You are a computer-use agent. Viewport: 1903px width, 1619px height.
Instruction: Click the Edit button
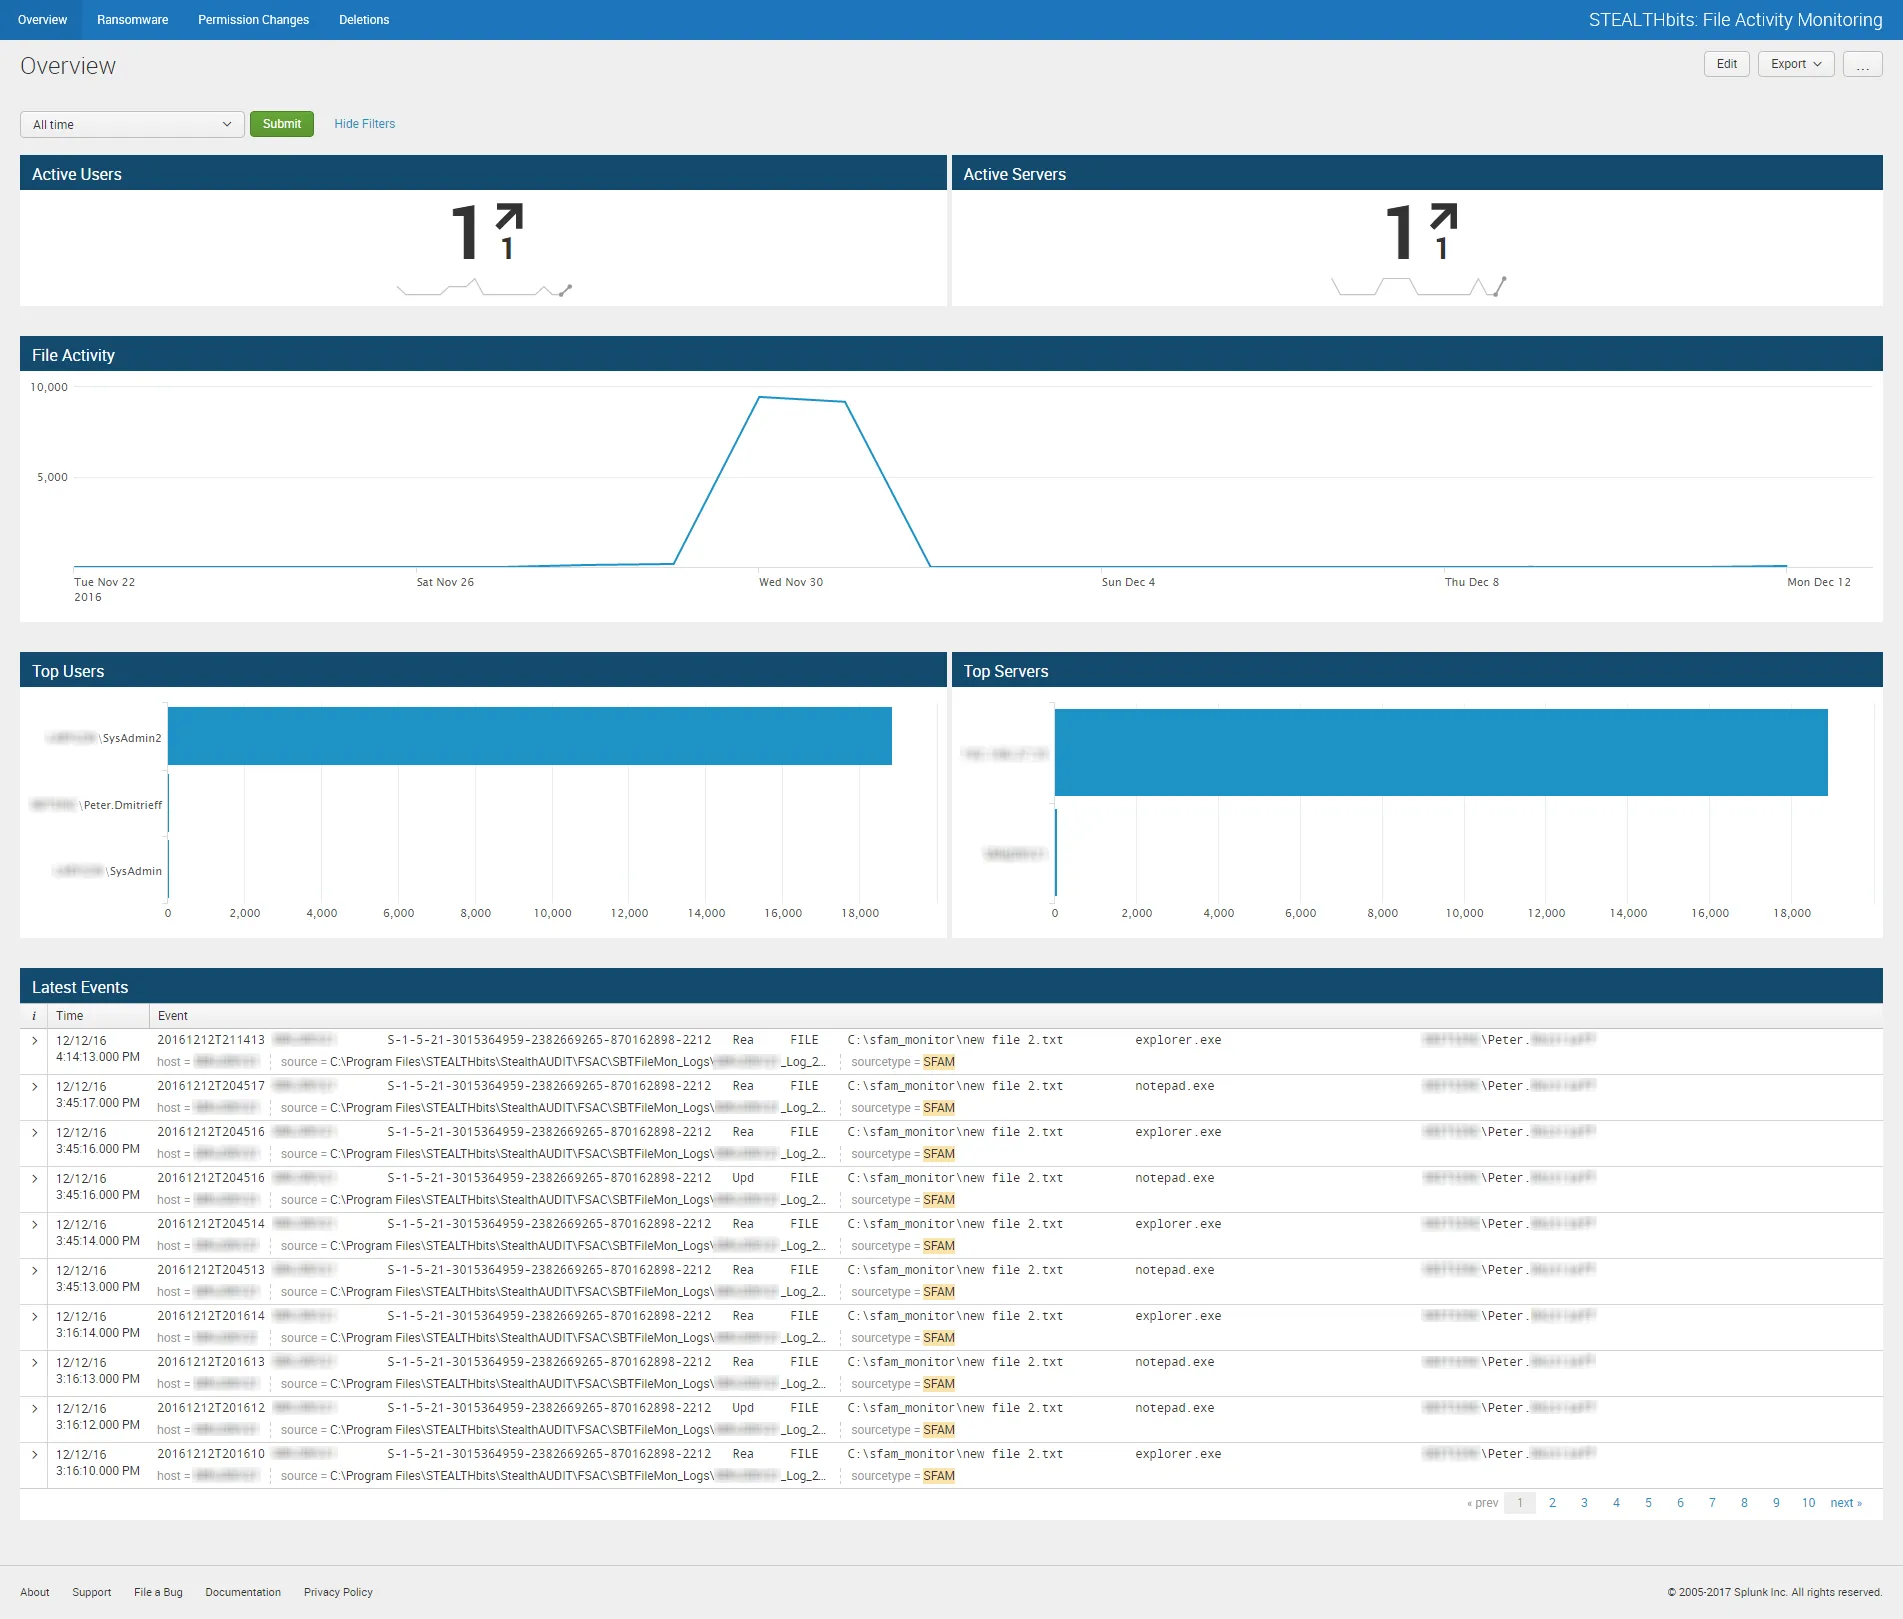[1726, 64]
